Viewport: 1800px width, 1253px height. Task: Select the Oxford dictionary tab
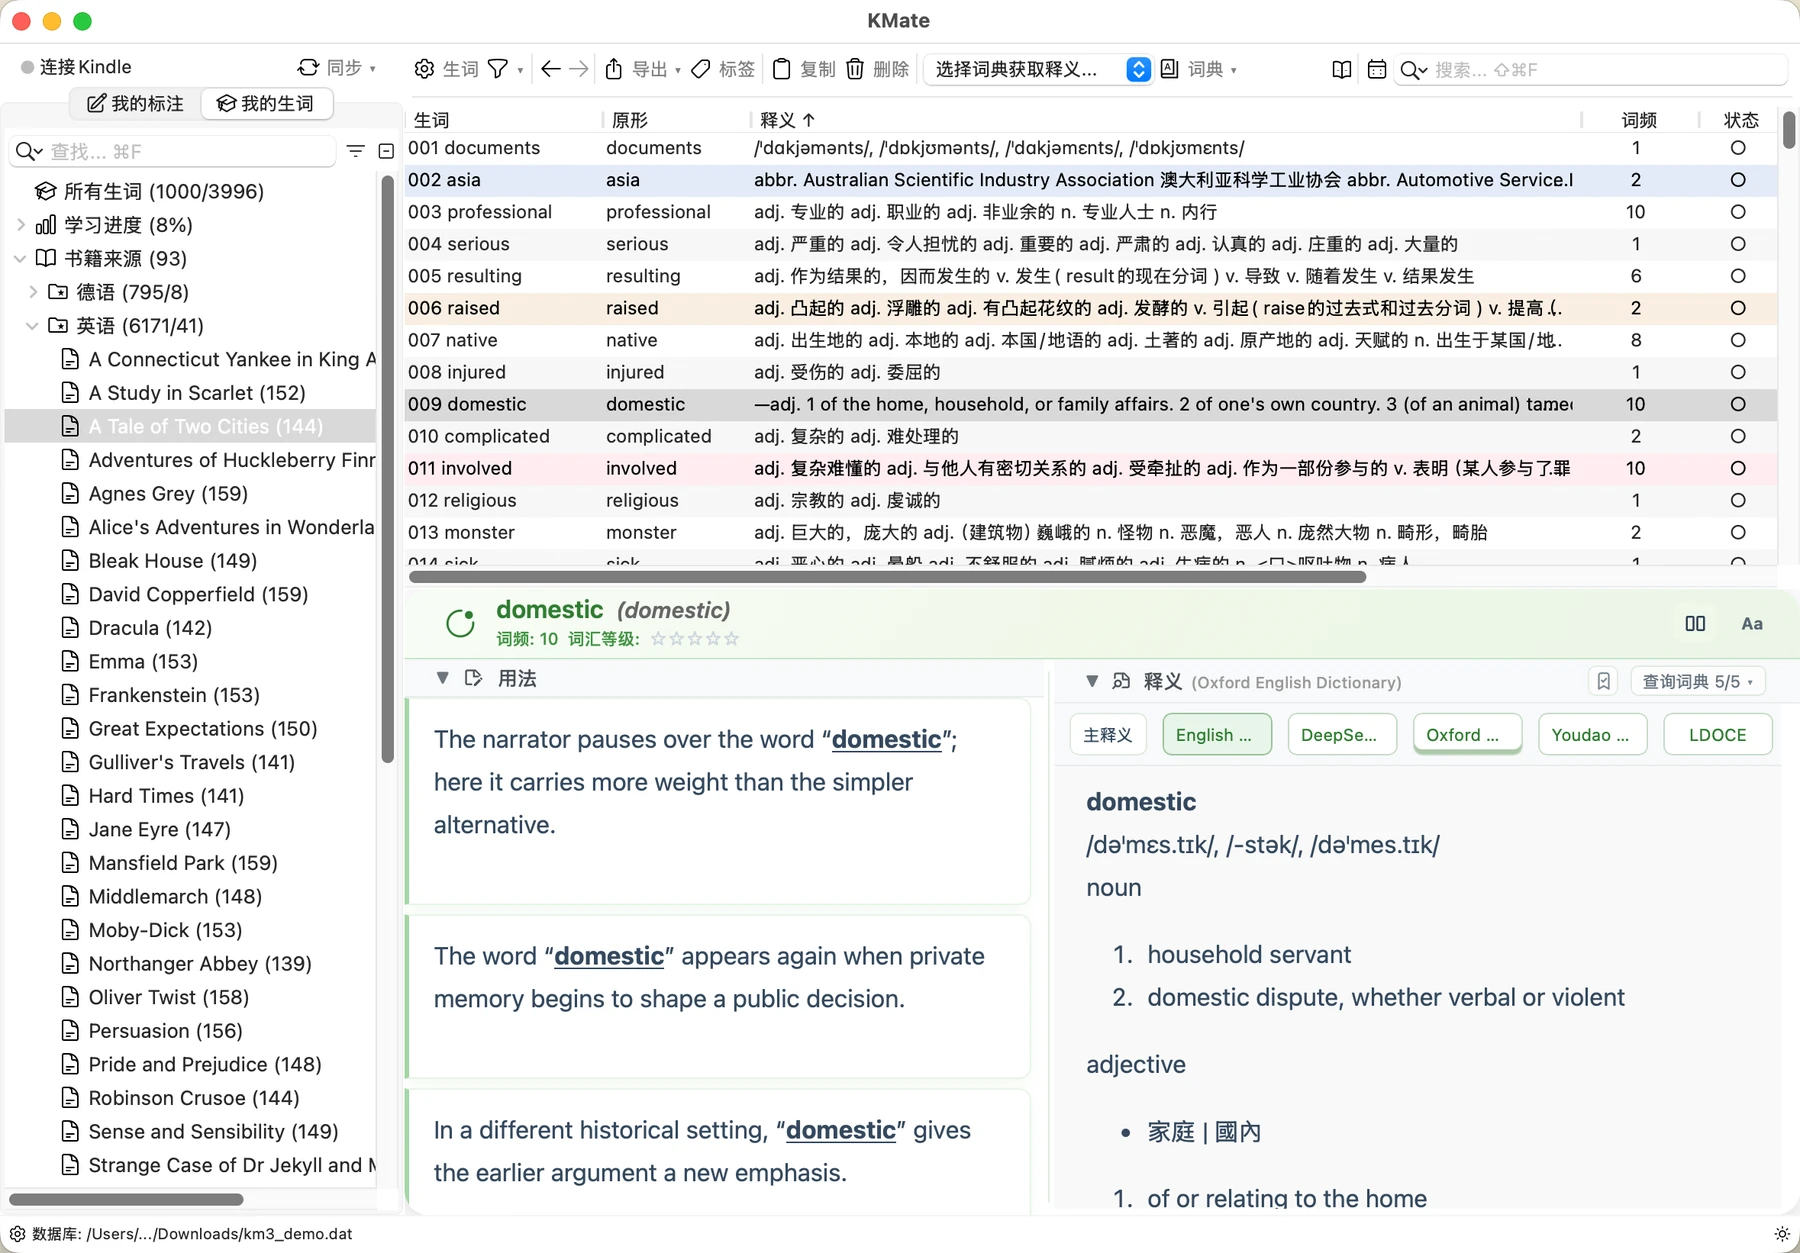(1466, 735)
